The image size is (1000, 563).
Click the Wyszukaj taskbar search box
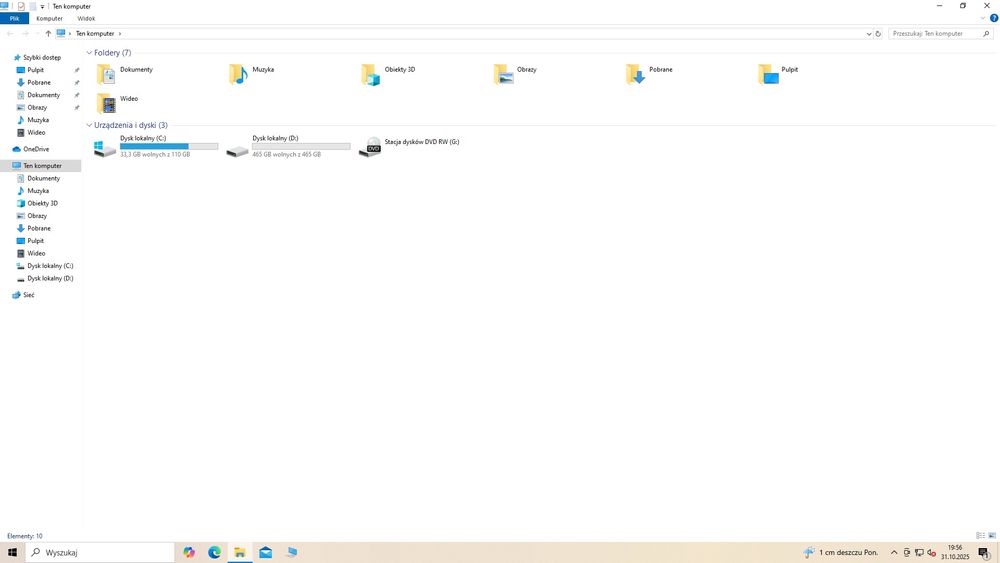[x=99, y=552]
